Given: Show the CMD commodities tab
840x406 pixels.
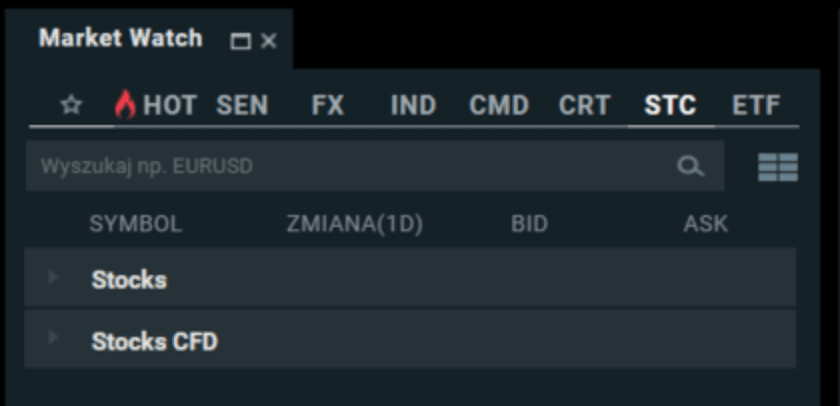Looking at the screenshot, I should [499, 106].
